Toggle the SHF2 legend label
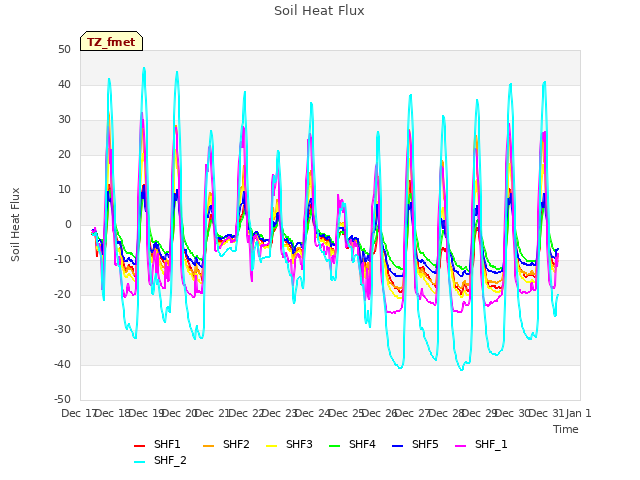Screen dimensions: 640x480 236,444
